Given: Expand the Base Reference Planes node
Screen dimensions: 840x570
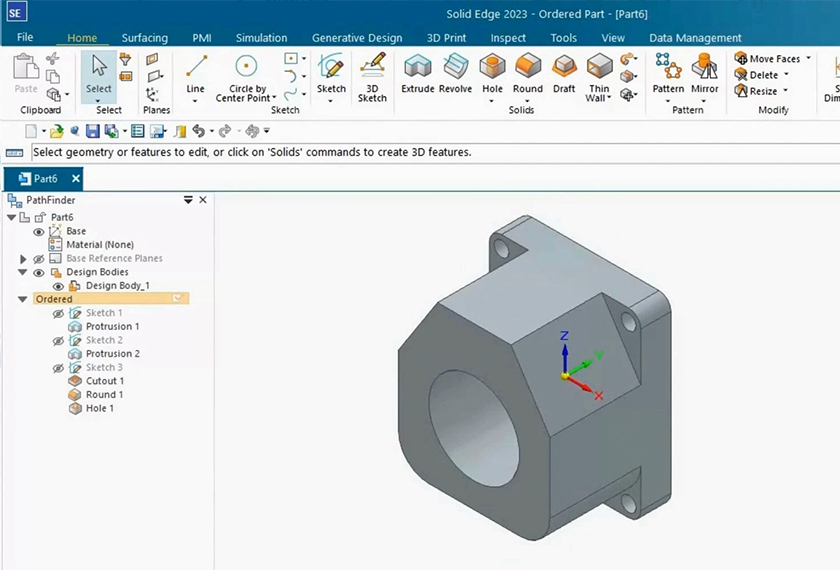Looking at the screenshot, I should [x=24, y=259].
